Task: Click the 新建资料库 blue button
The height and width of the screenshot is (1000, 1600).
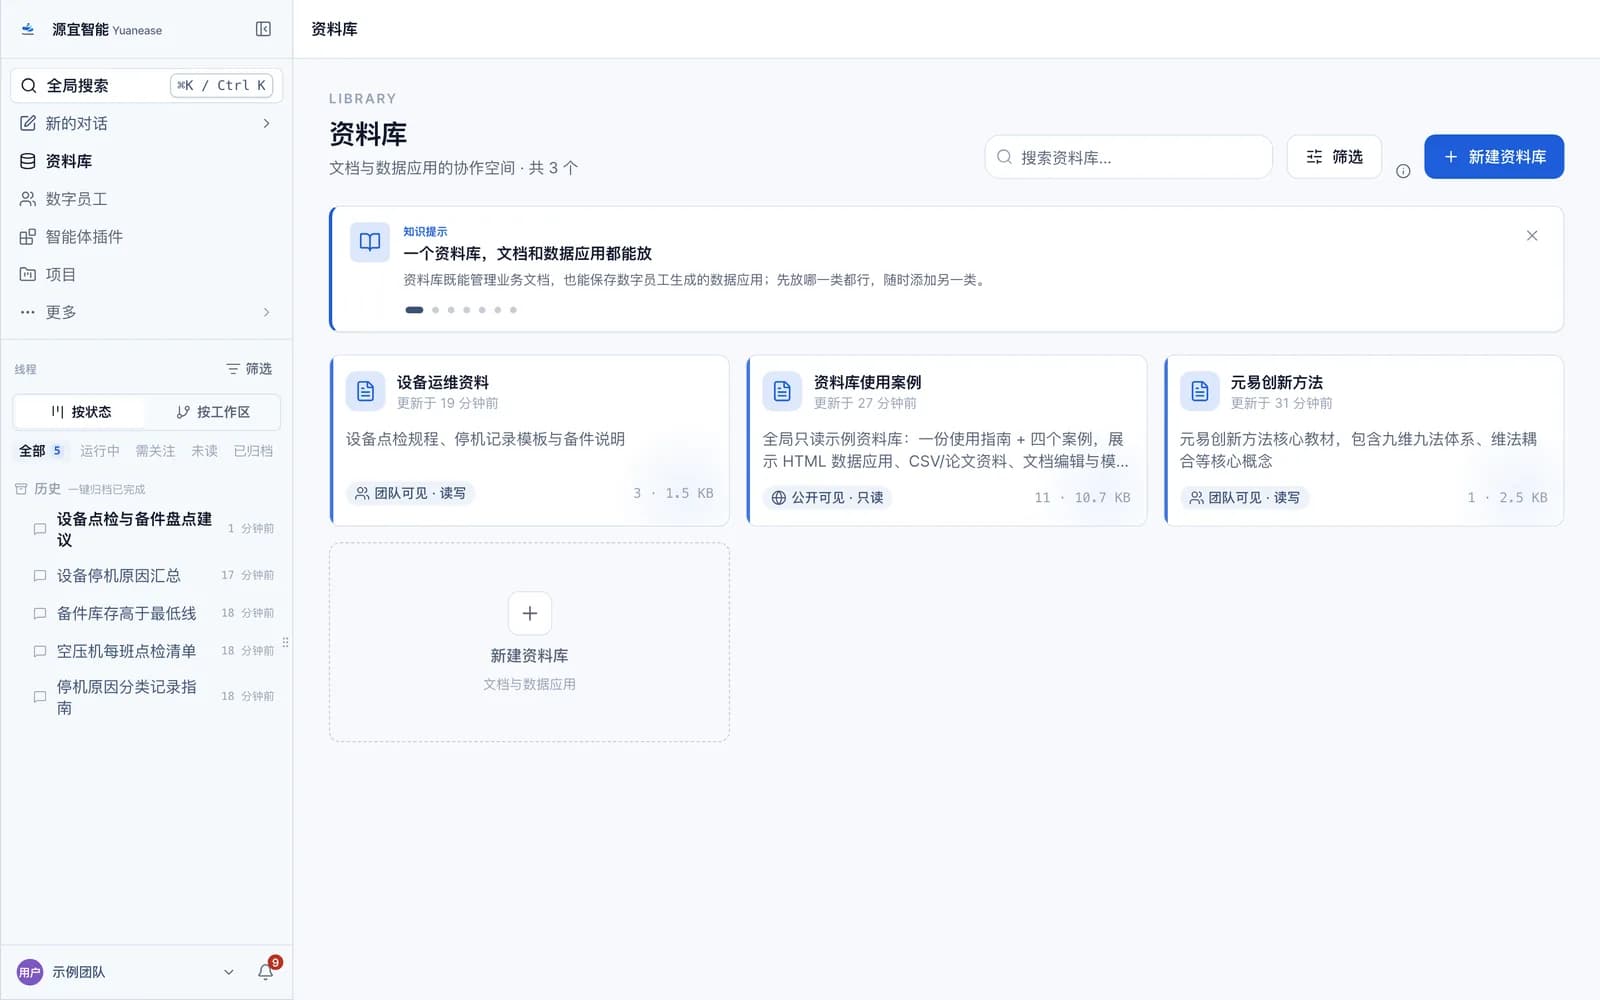Action: 1494,157
